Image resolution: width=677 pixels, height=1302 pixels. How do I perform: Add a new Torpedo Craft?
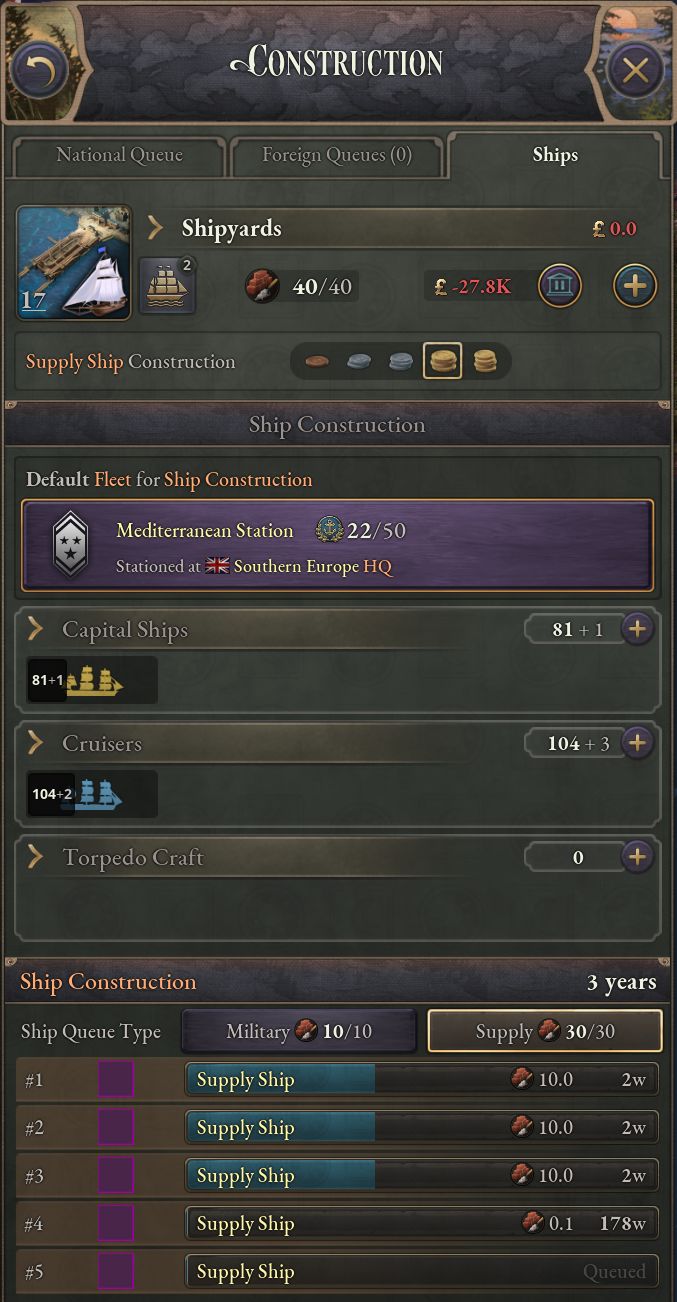pos(637,856)
